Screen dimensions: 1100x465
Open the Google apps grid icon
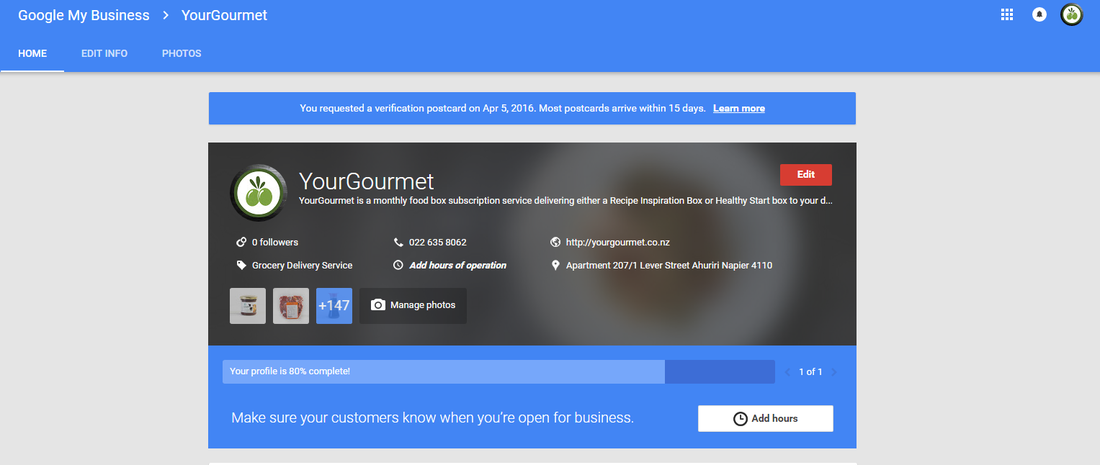point(1007,15)
